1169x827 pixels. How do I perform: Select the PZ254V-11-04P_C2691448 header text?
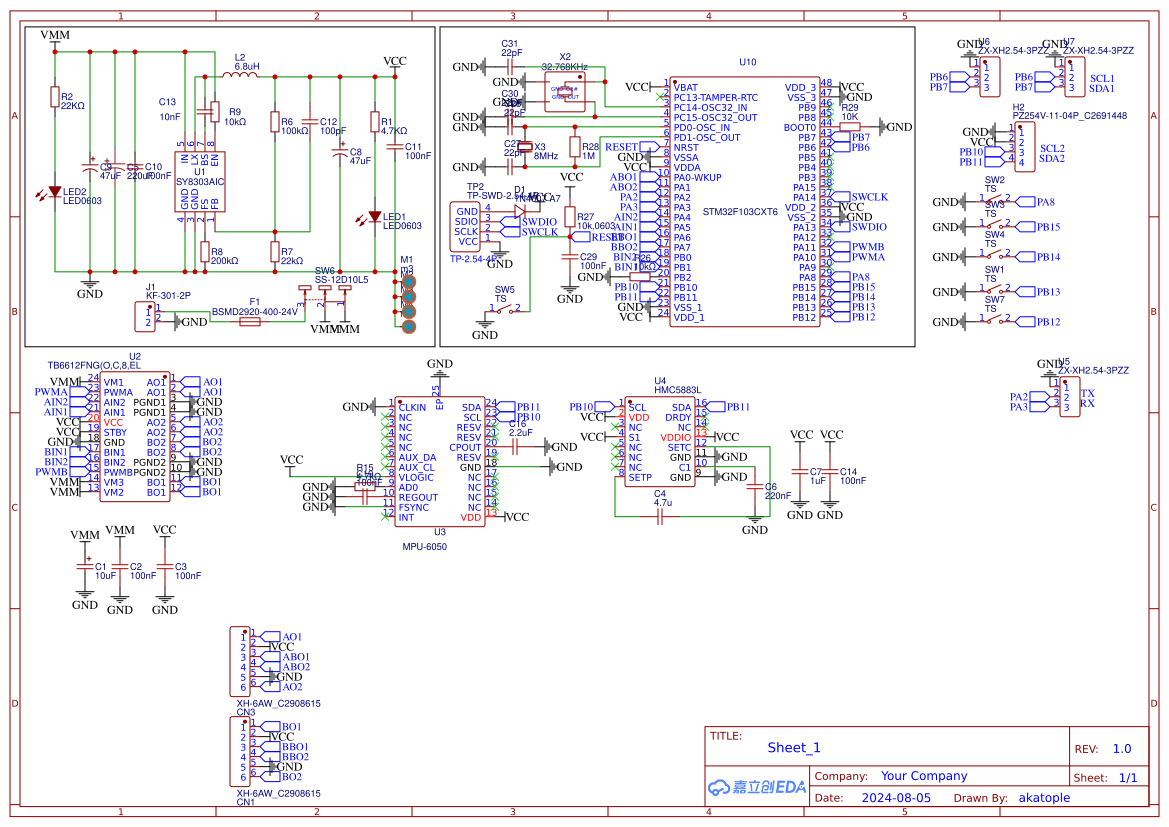click(x=1070, y=116)
